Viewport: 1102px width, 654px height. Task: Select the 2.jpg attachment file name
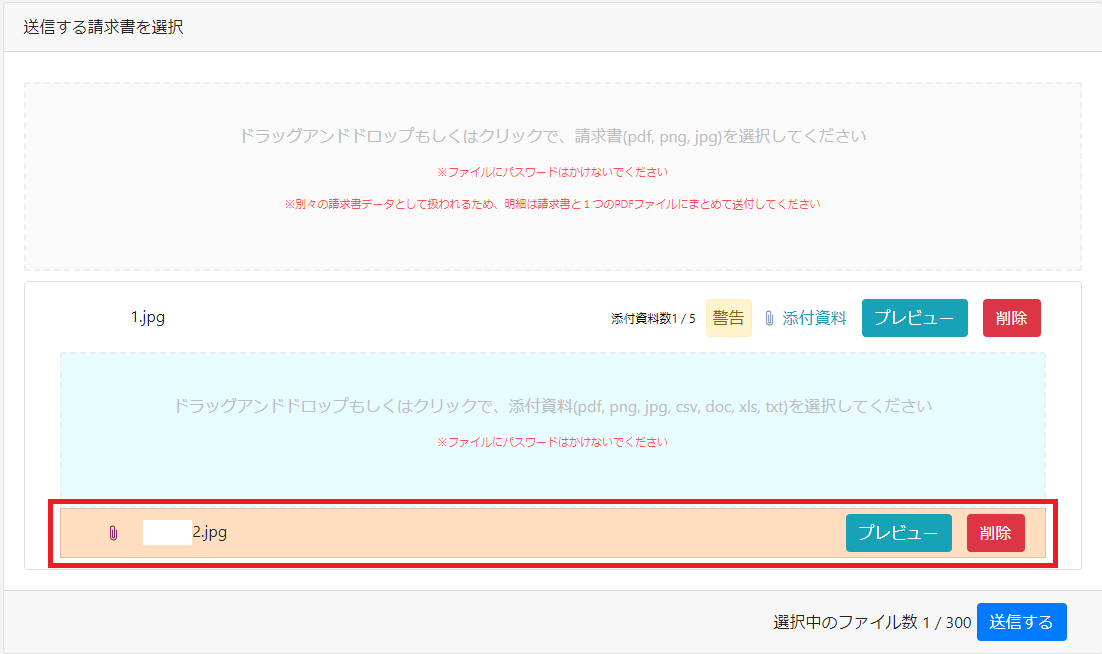pos(209,532)
